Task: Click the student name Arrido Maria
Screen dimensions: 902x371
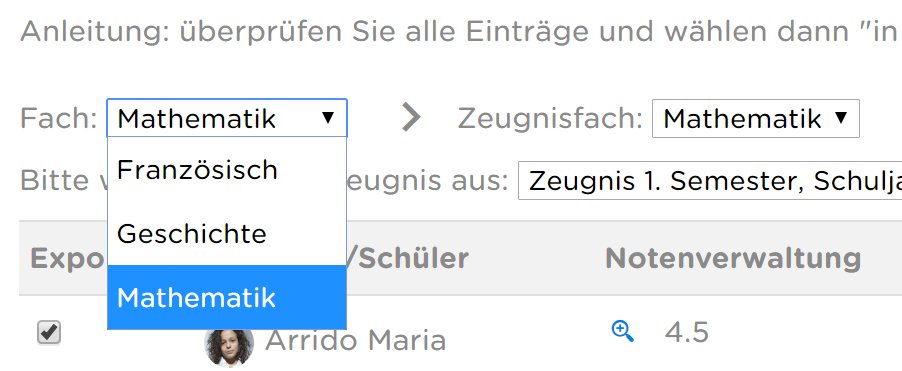Action: tap(356, 340)
